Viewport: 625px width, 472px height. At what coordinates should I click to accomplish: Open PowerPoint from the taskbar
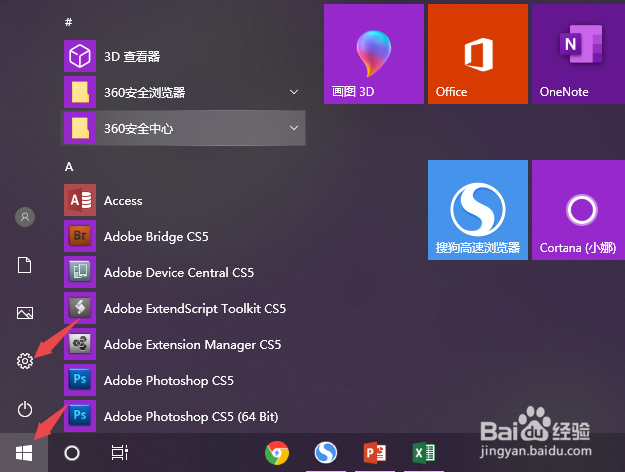point(375,453)
